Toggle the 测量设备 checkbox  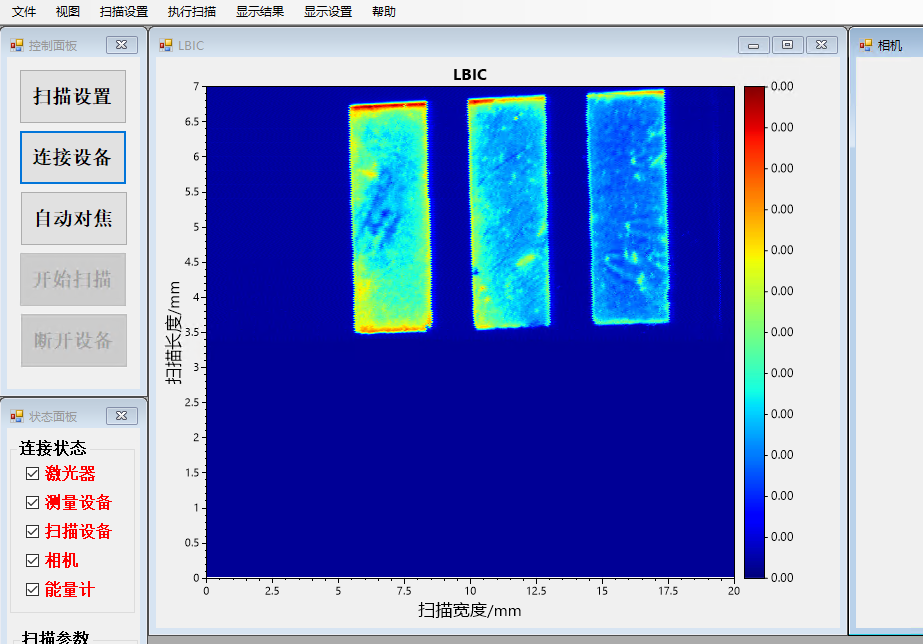click(x=32, y=502)
